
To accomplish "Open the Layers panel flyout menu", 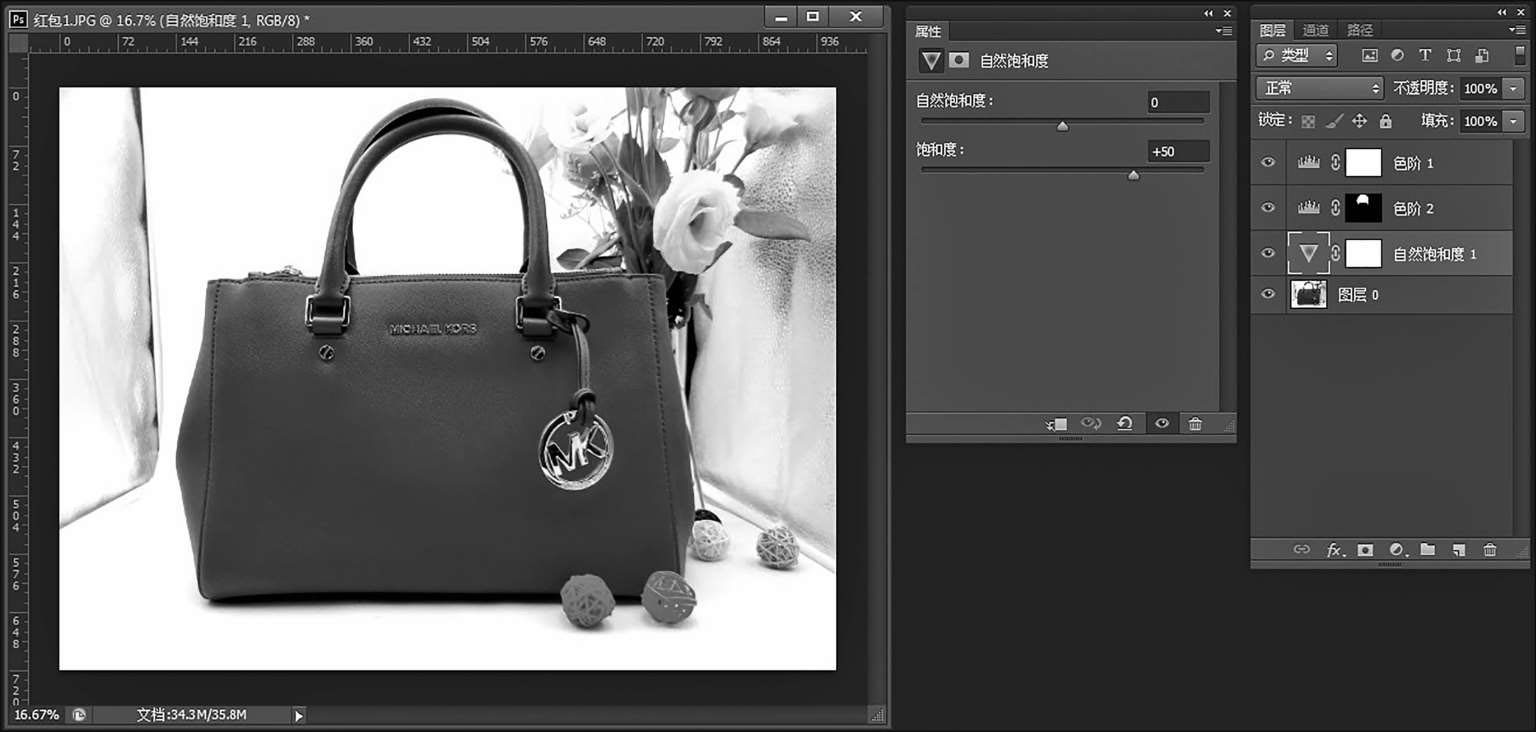I will 1519,31.
